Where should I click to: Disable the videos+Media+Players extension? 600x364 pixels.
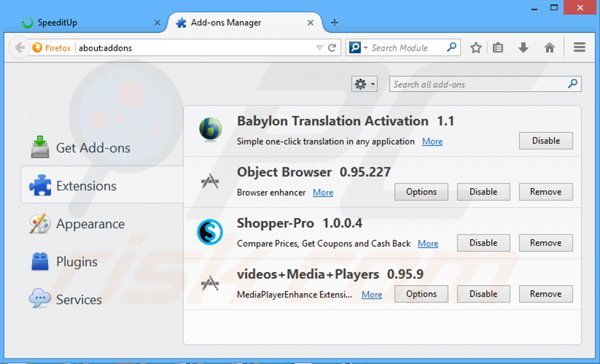483,294
